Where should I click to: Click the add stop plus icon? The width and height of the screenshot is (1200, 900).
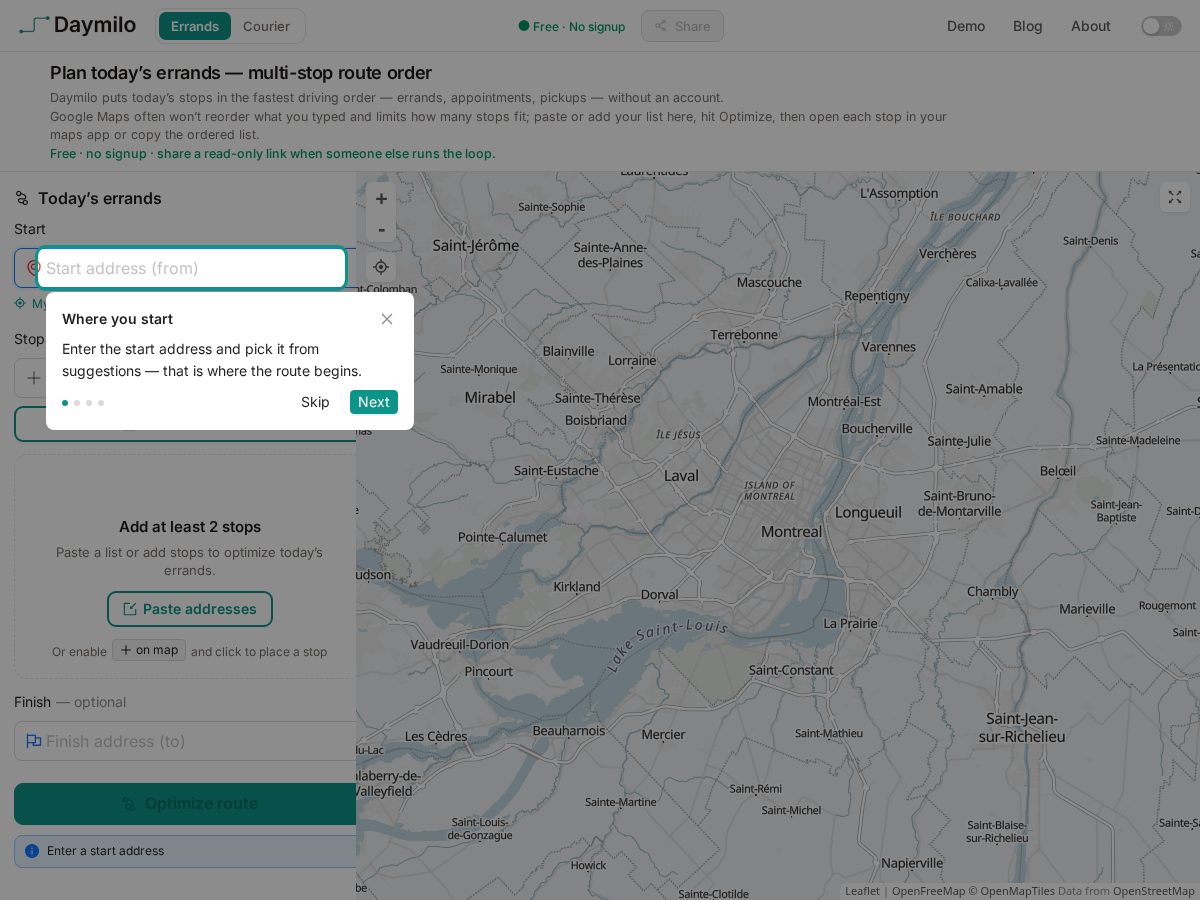[34, 378]
